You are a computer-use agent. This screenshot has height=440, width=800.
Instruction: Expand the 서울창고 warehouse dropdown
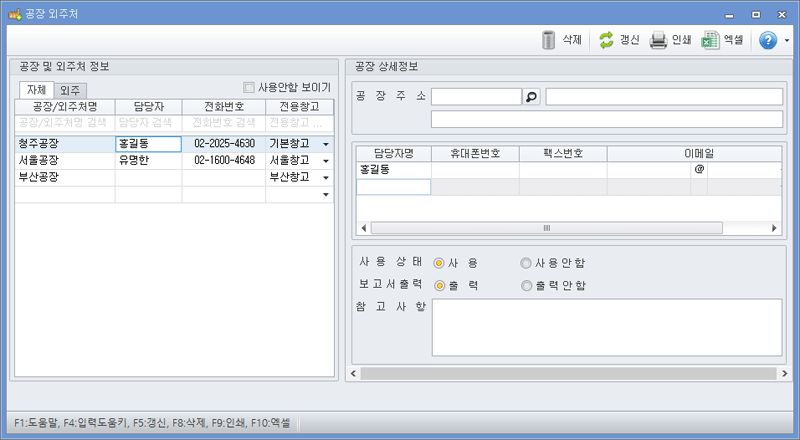[x=325, y=161]
